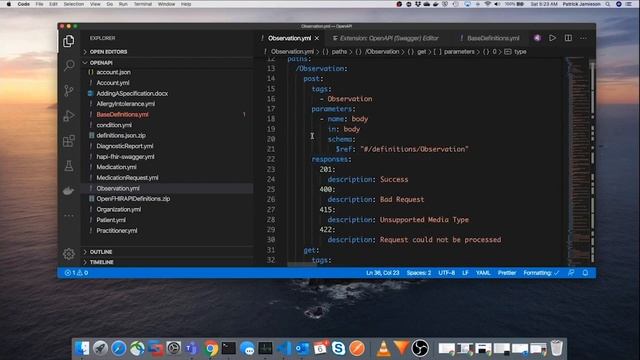The image size is (640, 360).
Task: Change indentation via Spaces: 2
Action: click(x=419, y=273)
